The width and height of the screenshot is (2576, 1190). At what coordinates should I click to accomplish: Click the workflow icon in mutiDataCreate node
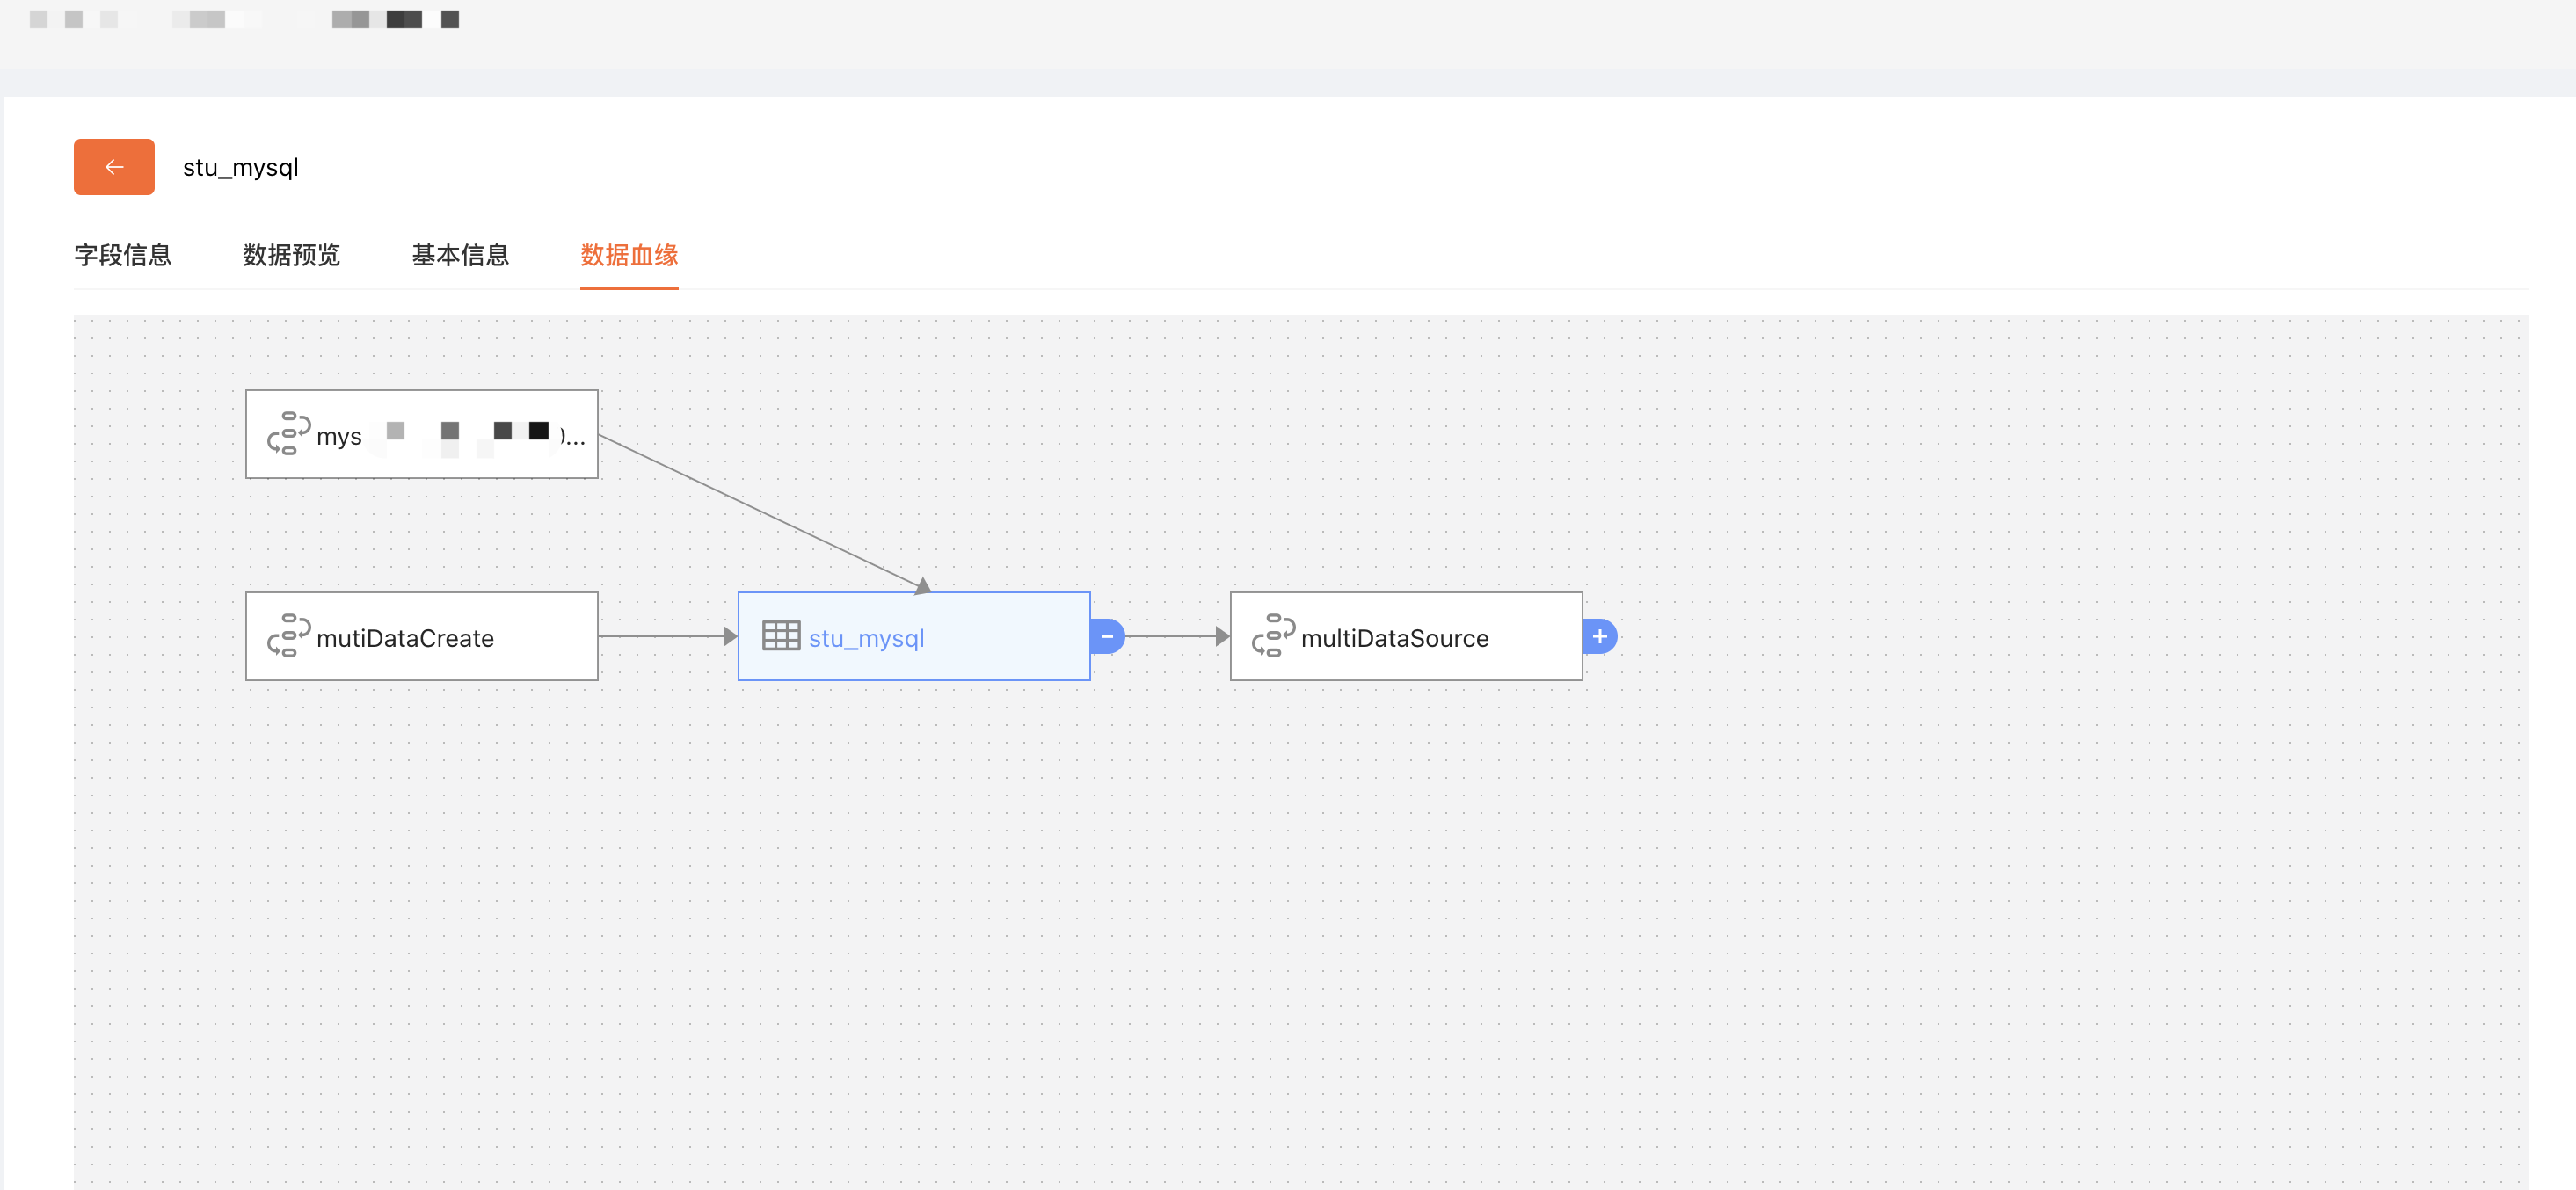pyautogui.click(x=289, y=636)
